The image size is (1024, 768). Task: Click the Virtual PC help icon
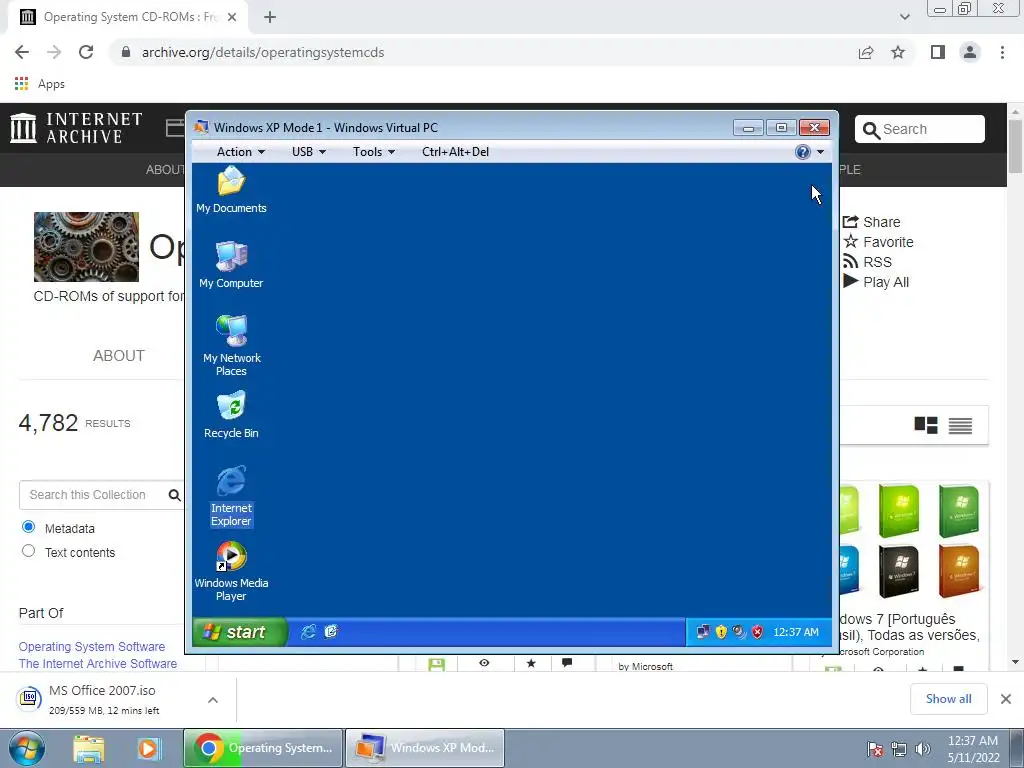(803, 152)
